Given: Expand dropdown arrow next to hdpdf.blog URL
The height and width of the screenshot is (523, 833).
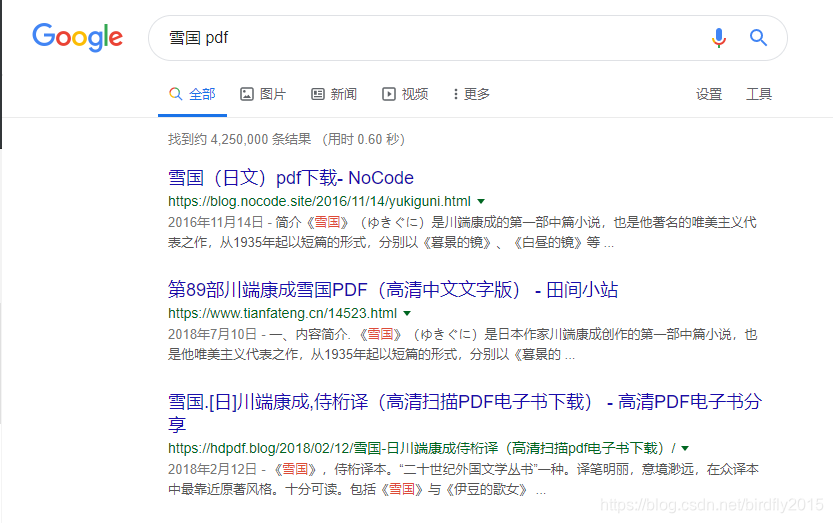Looking at the screenshot, I should click(x=685, y=449).
